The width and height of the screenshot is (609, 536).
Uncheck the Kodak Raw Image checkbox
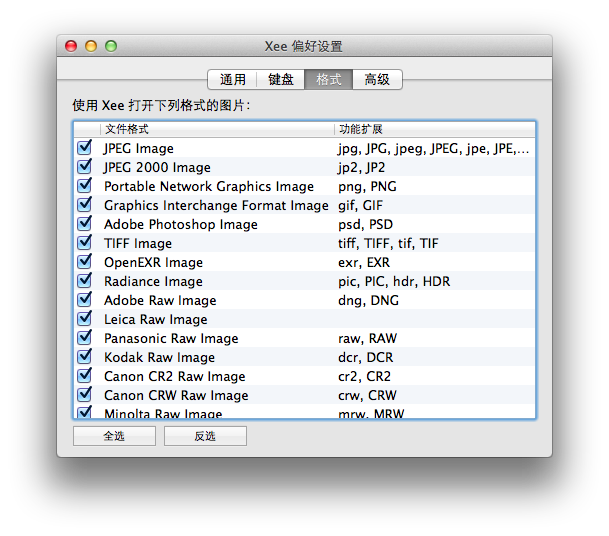coord(84,357)
